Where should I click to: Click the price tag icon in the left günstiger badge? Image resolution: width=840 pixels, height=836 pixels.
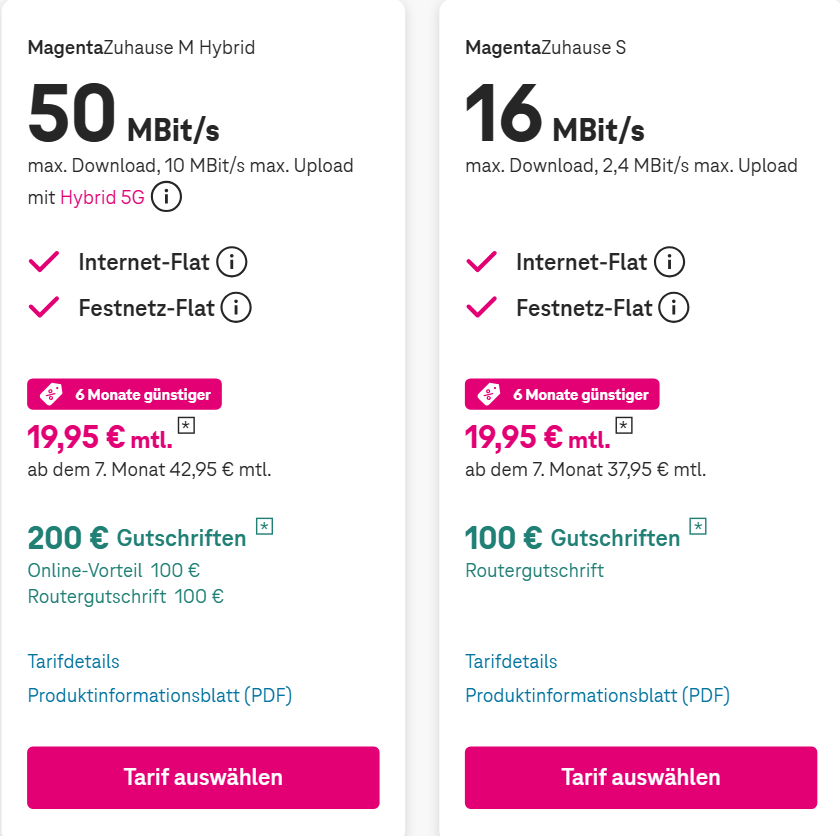point(49,393)
